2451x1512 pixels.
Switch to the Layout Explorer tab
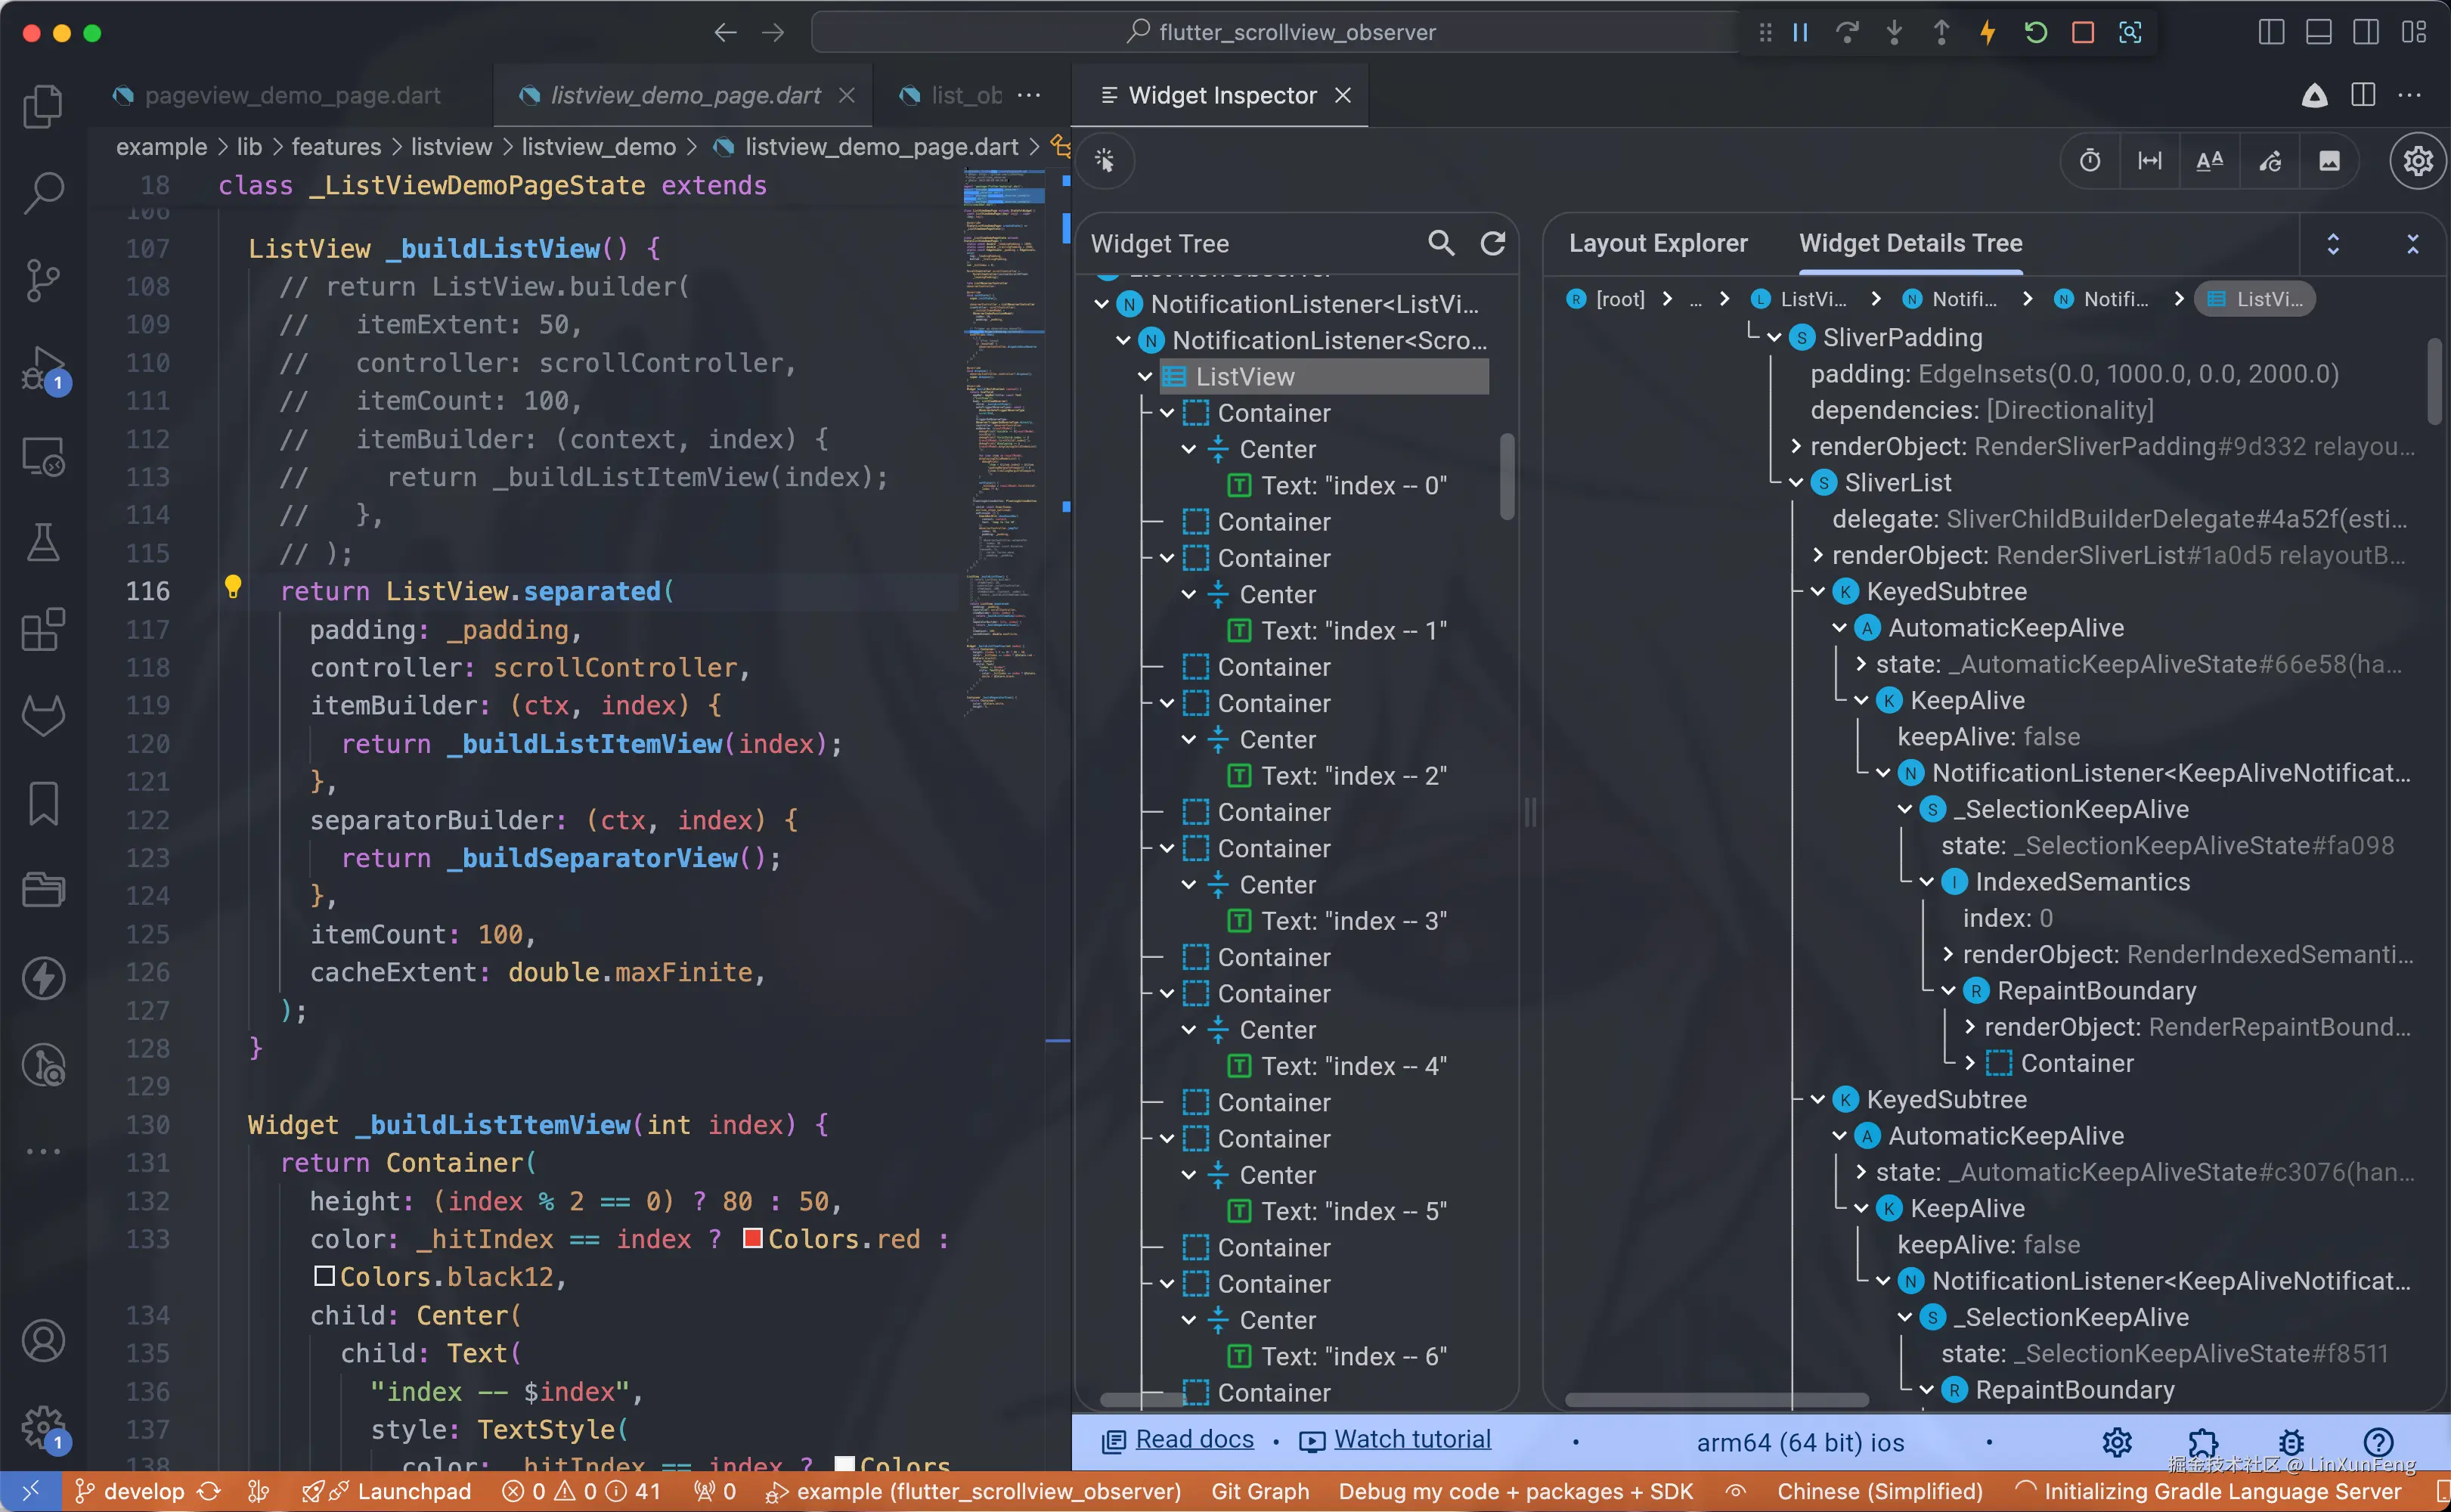pos(1657,243)
